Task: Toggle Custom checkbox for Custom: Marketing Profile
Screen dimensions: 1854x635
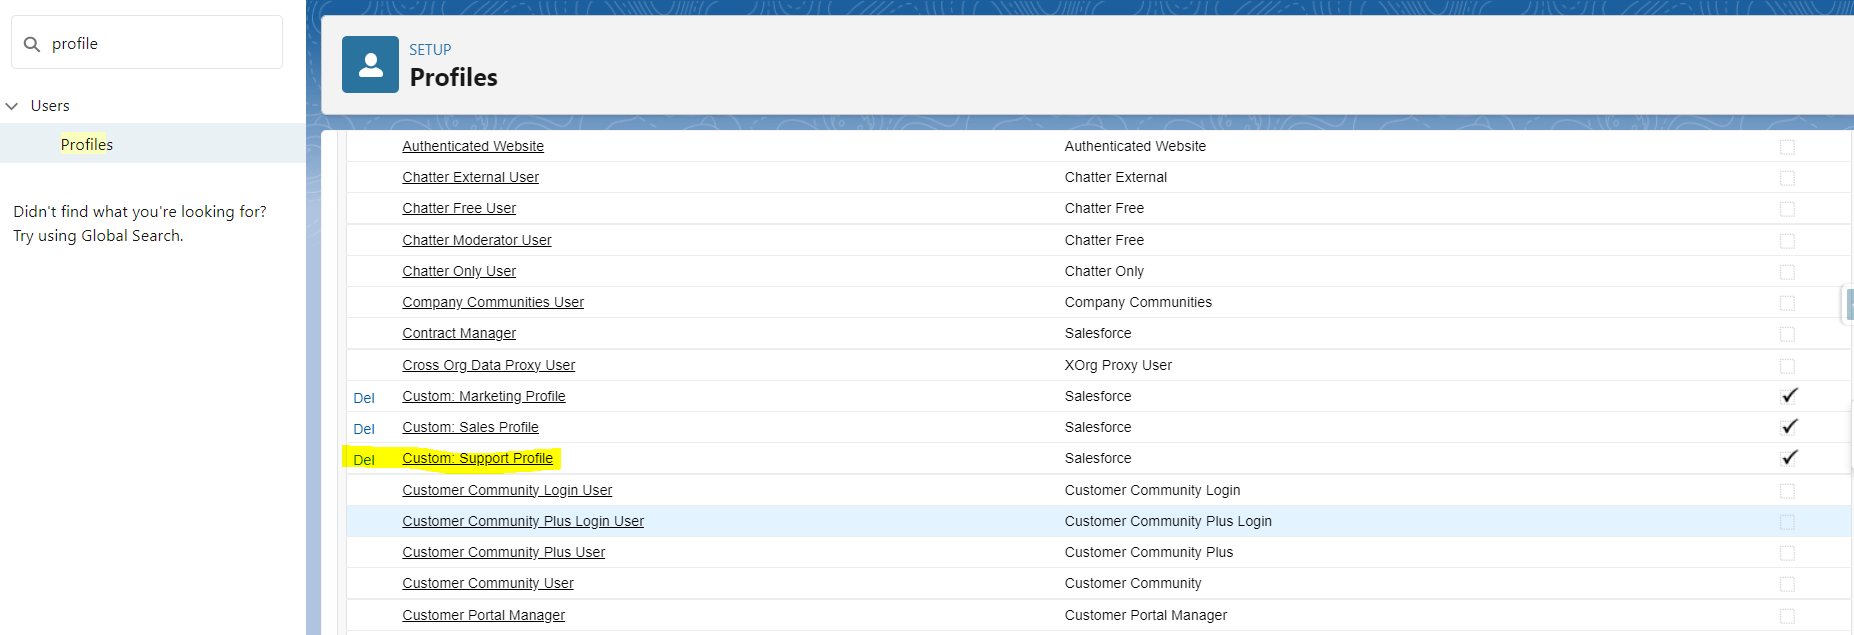Action: pyautogui.click(x=1788, y=396)
